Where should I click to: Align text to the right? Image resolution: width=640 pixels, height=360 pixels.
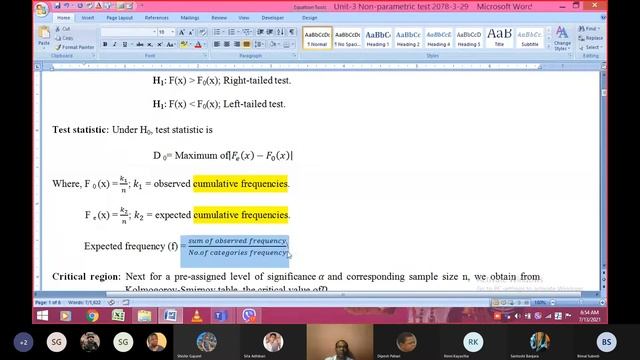tap(237, 44)
